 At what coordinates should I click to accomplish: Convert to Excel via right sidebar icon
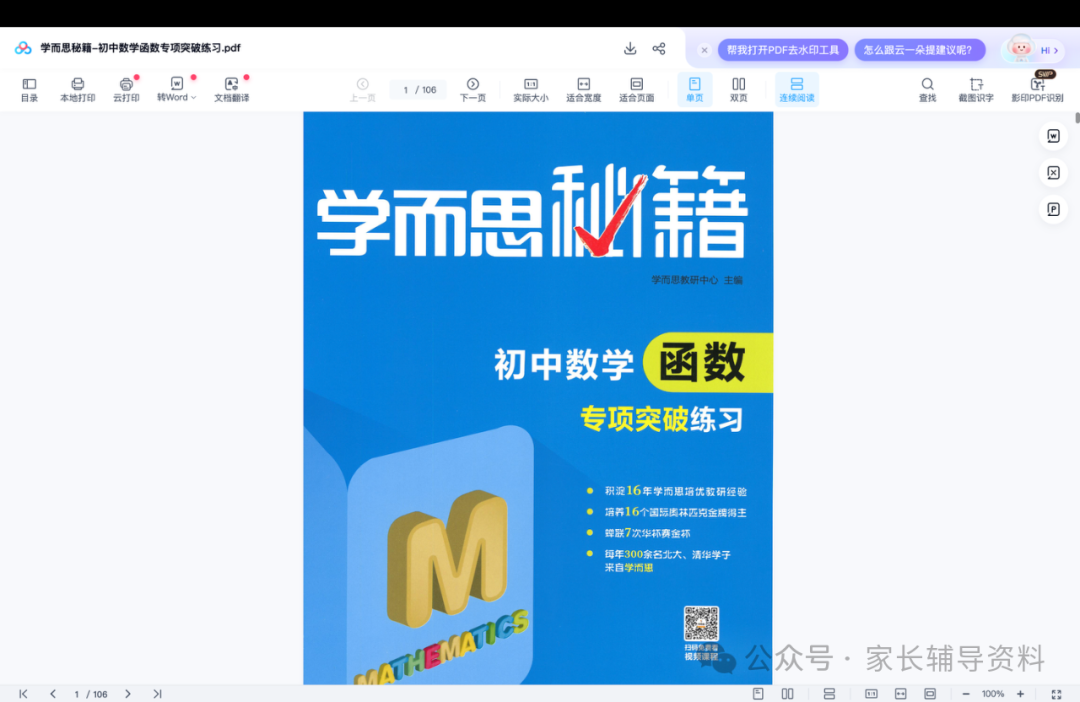[1053, 172]
